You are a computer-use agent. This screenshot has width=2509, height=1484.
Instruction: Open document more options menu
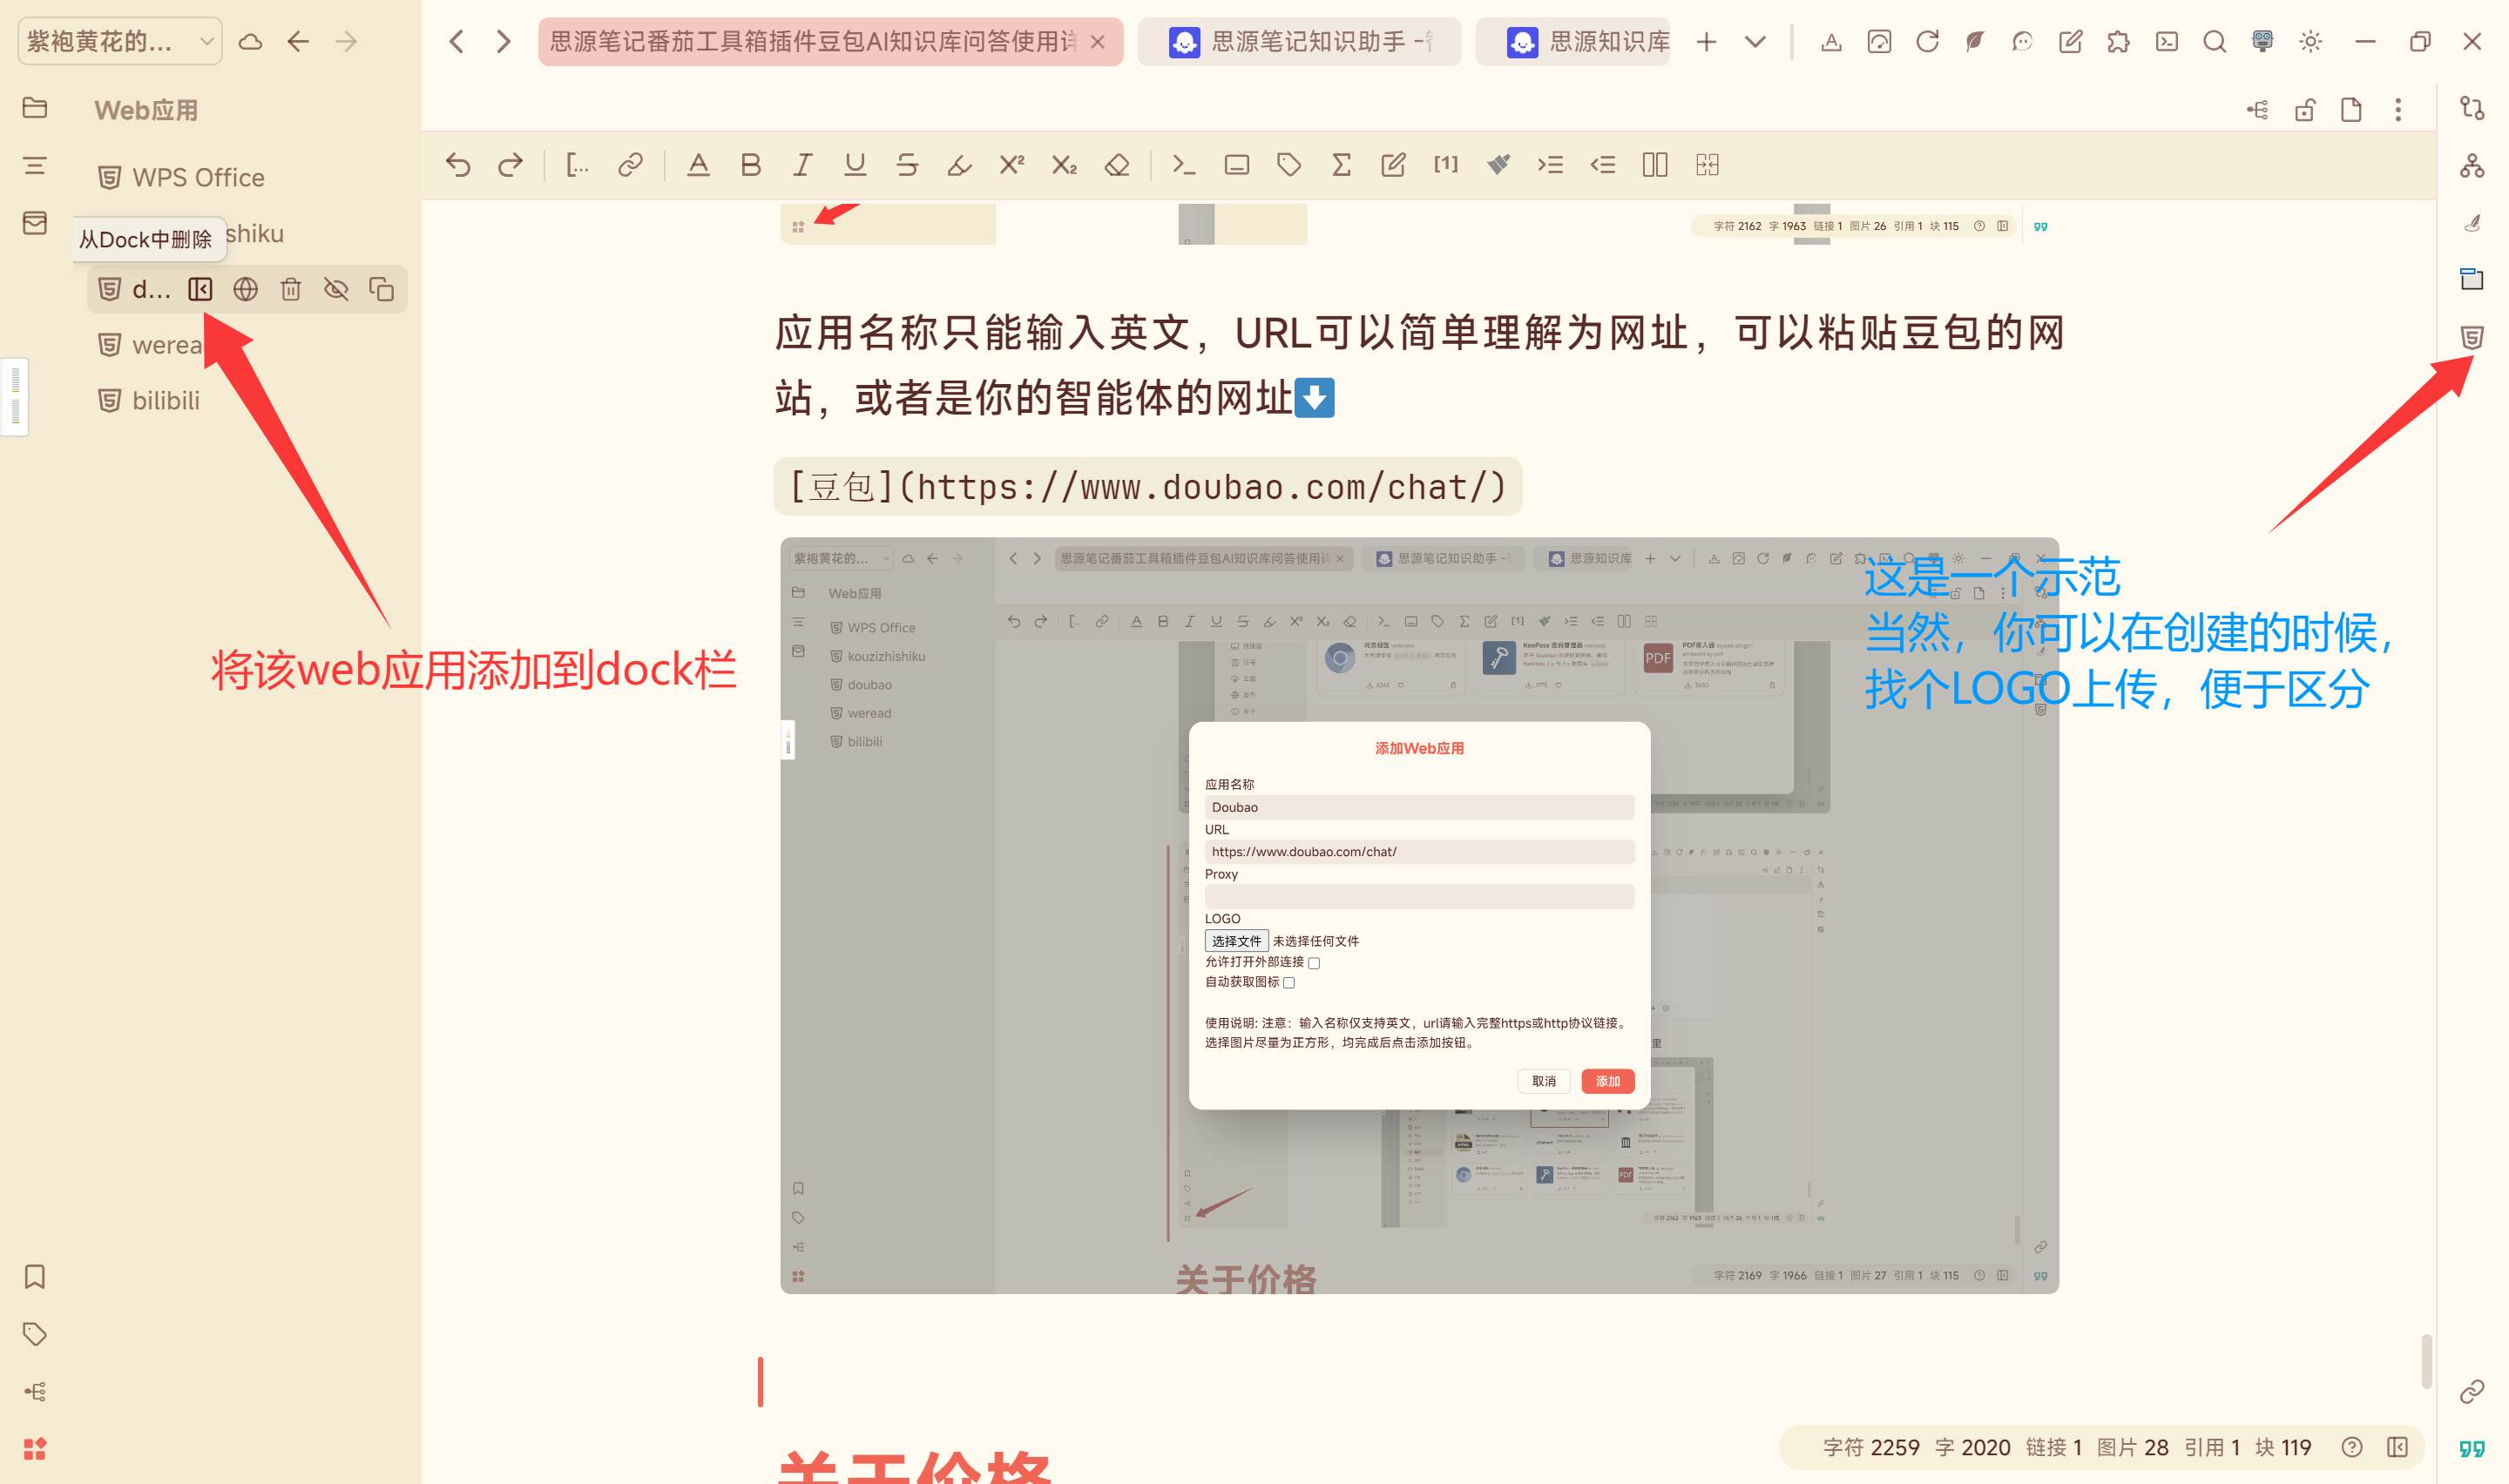coord(2398,110)
